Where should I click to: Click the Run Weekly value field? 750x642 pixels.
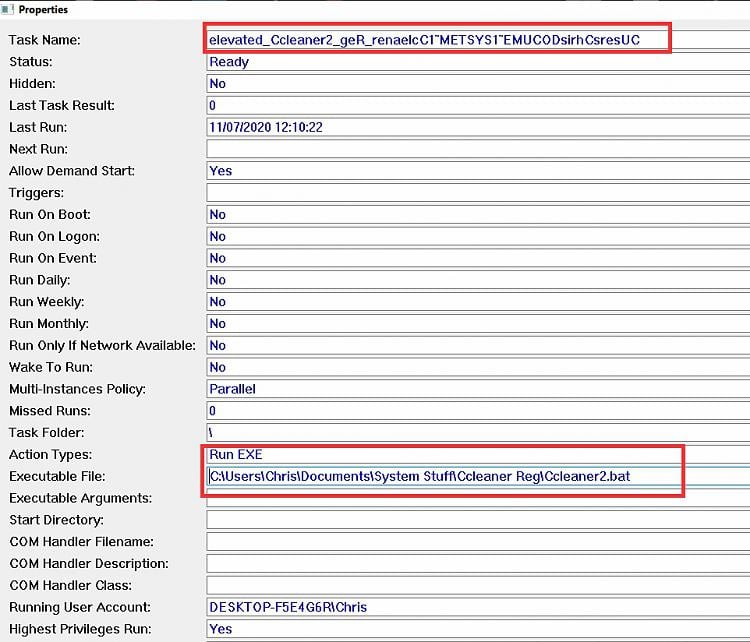(x=478, y=302)
